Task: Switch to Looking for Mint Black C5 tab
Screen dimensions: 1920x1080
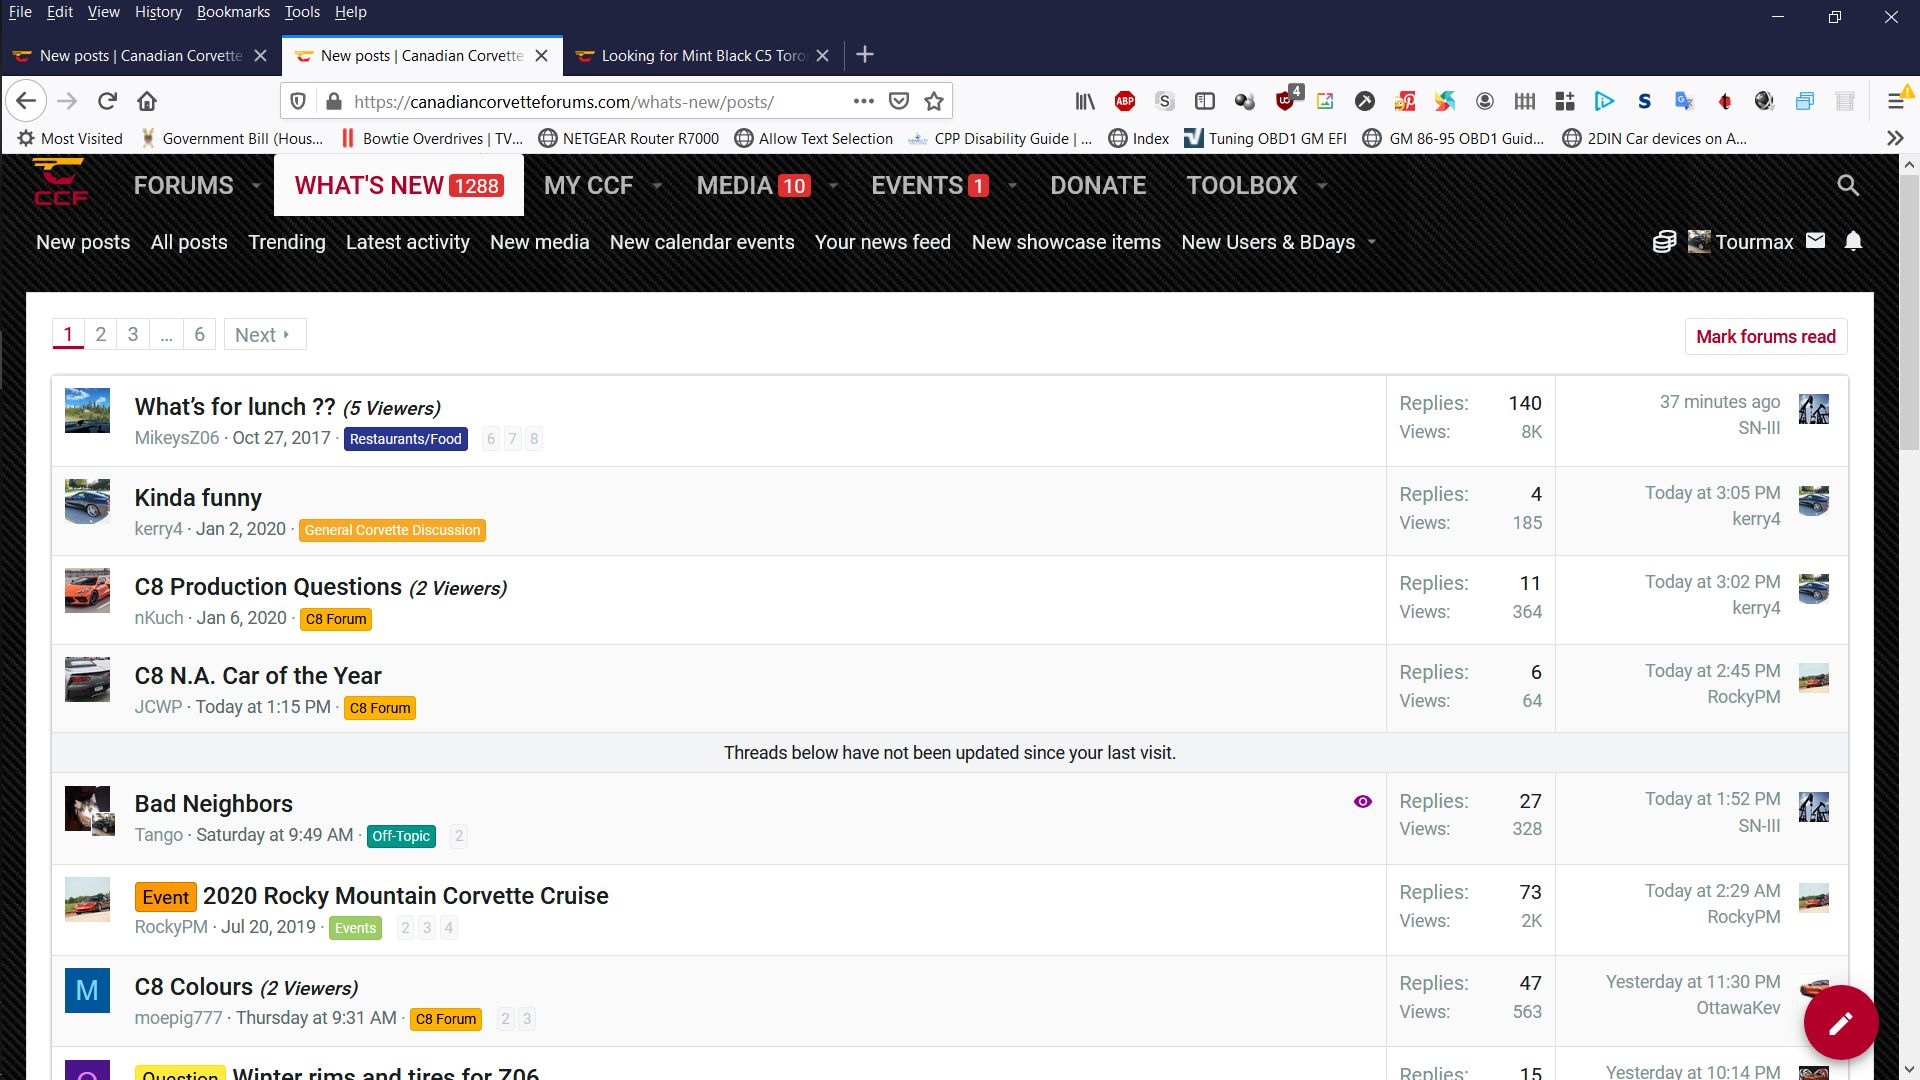Action: click(702, 56)
